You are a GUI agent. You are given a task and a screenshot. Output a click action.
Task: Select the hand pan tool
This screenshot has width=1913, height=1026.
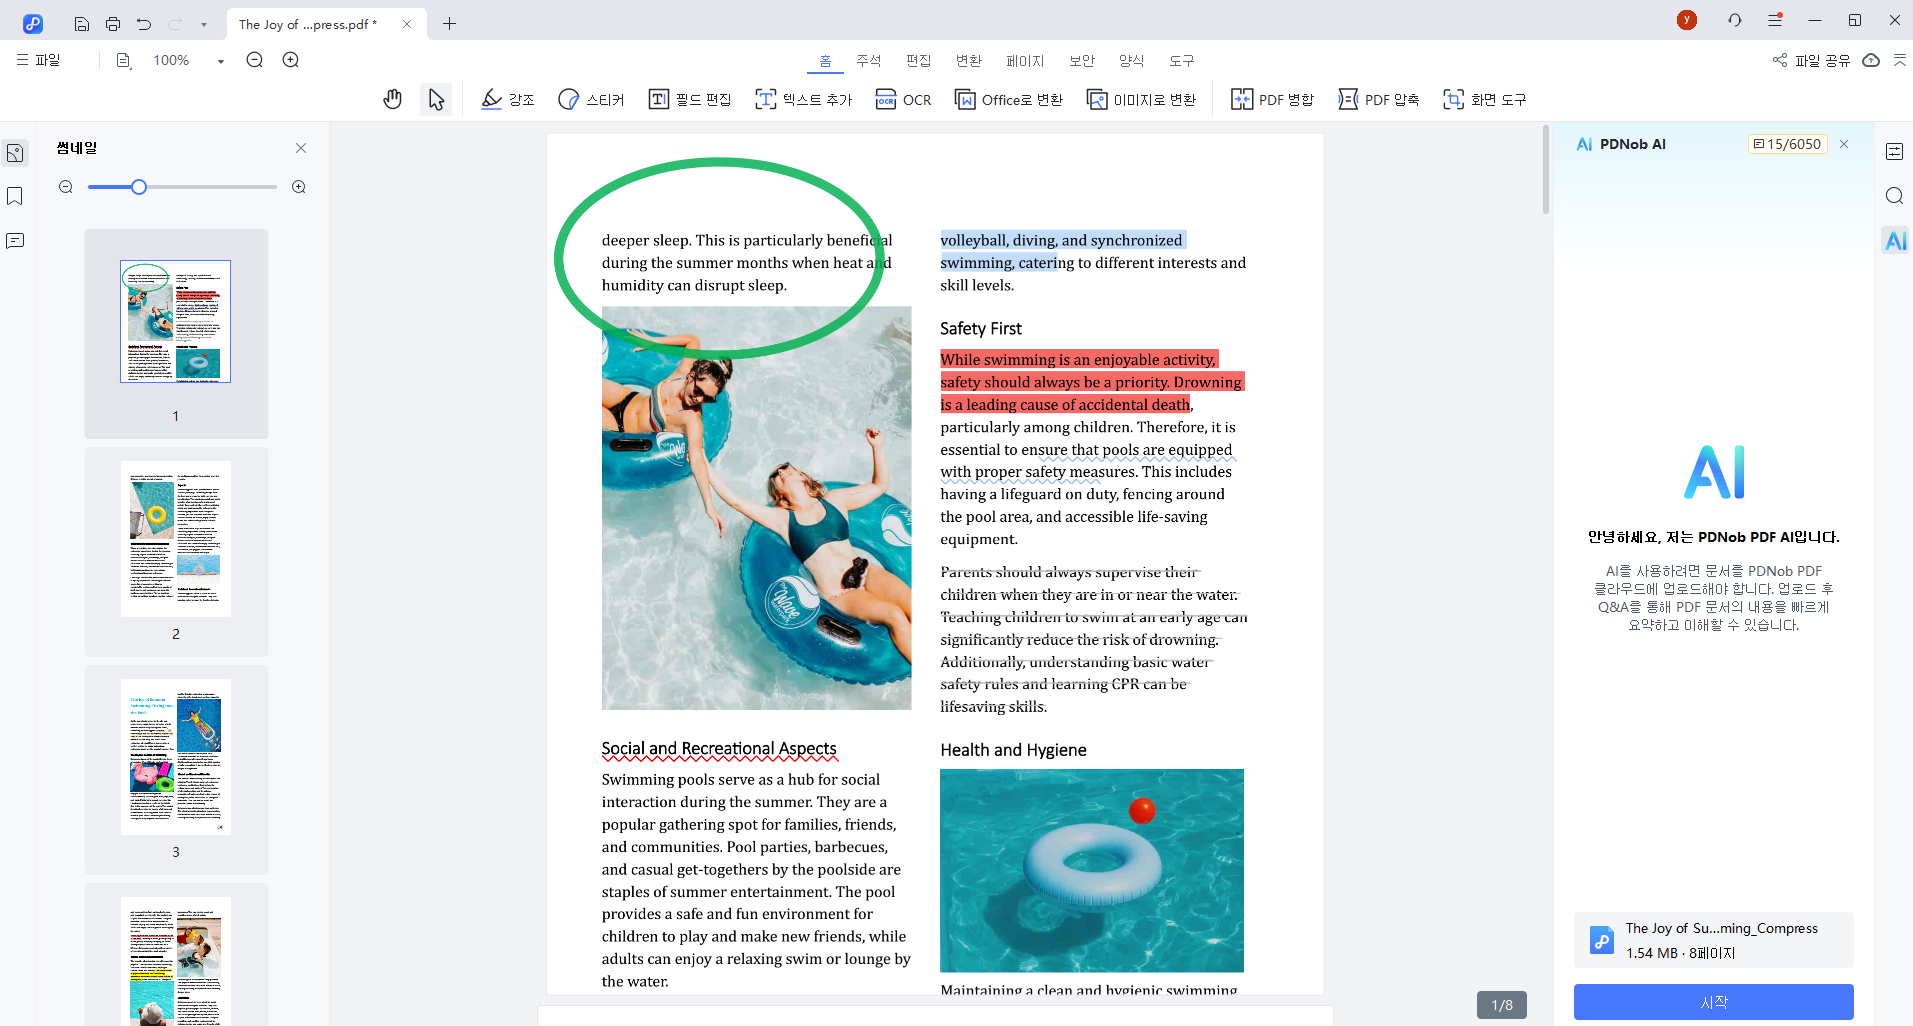click(392, 99)
